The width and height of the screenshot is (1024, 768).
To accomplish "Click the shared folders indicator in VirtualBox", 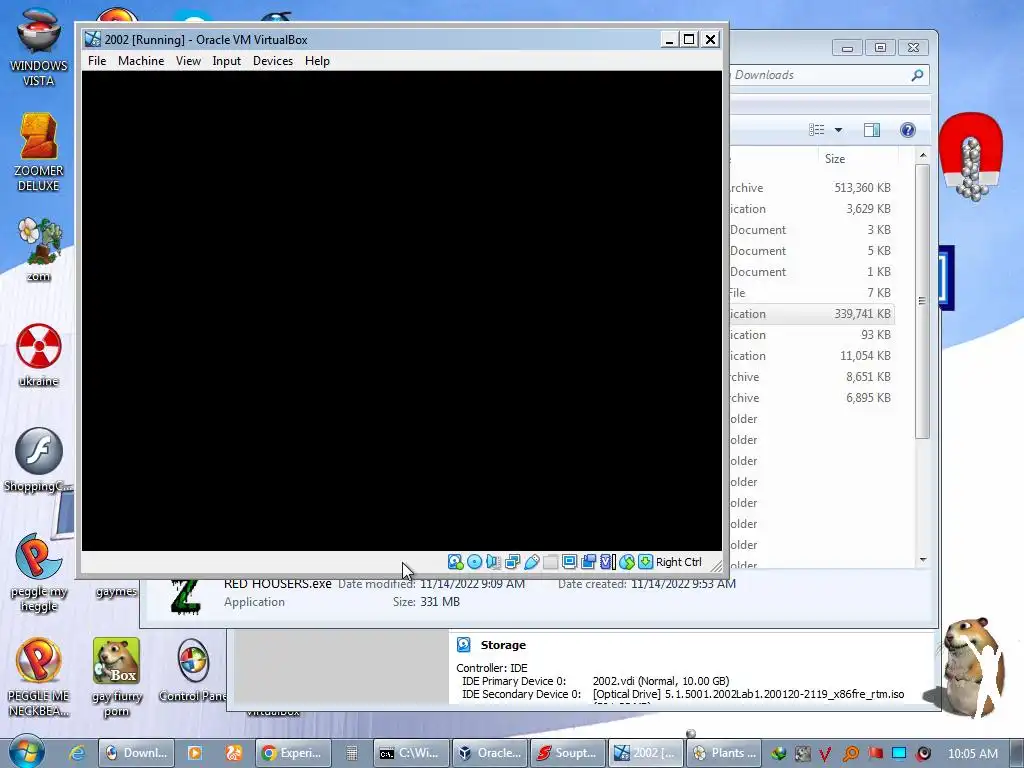I will [551, 562].
